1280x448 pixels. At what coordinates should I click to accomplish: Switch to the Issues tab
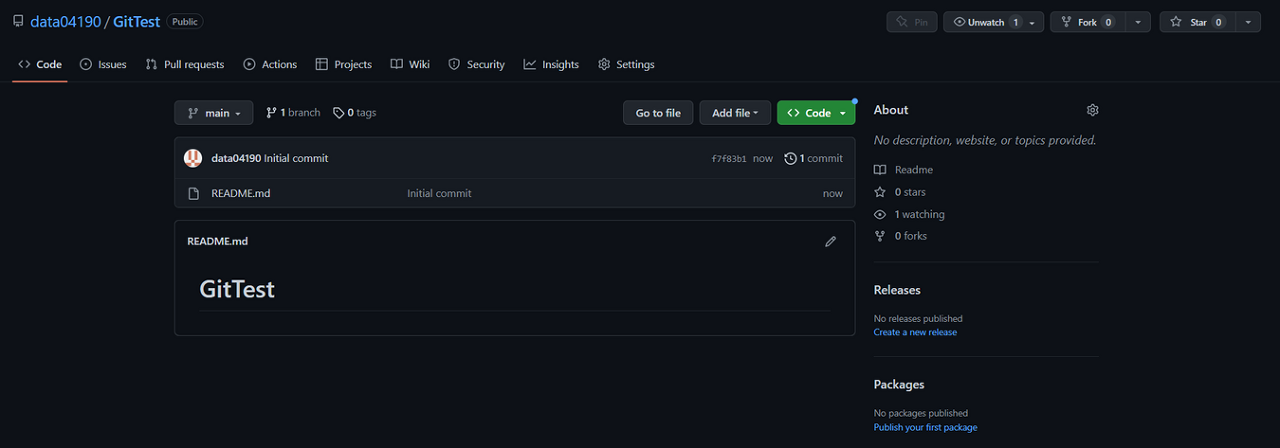point(103,64)
